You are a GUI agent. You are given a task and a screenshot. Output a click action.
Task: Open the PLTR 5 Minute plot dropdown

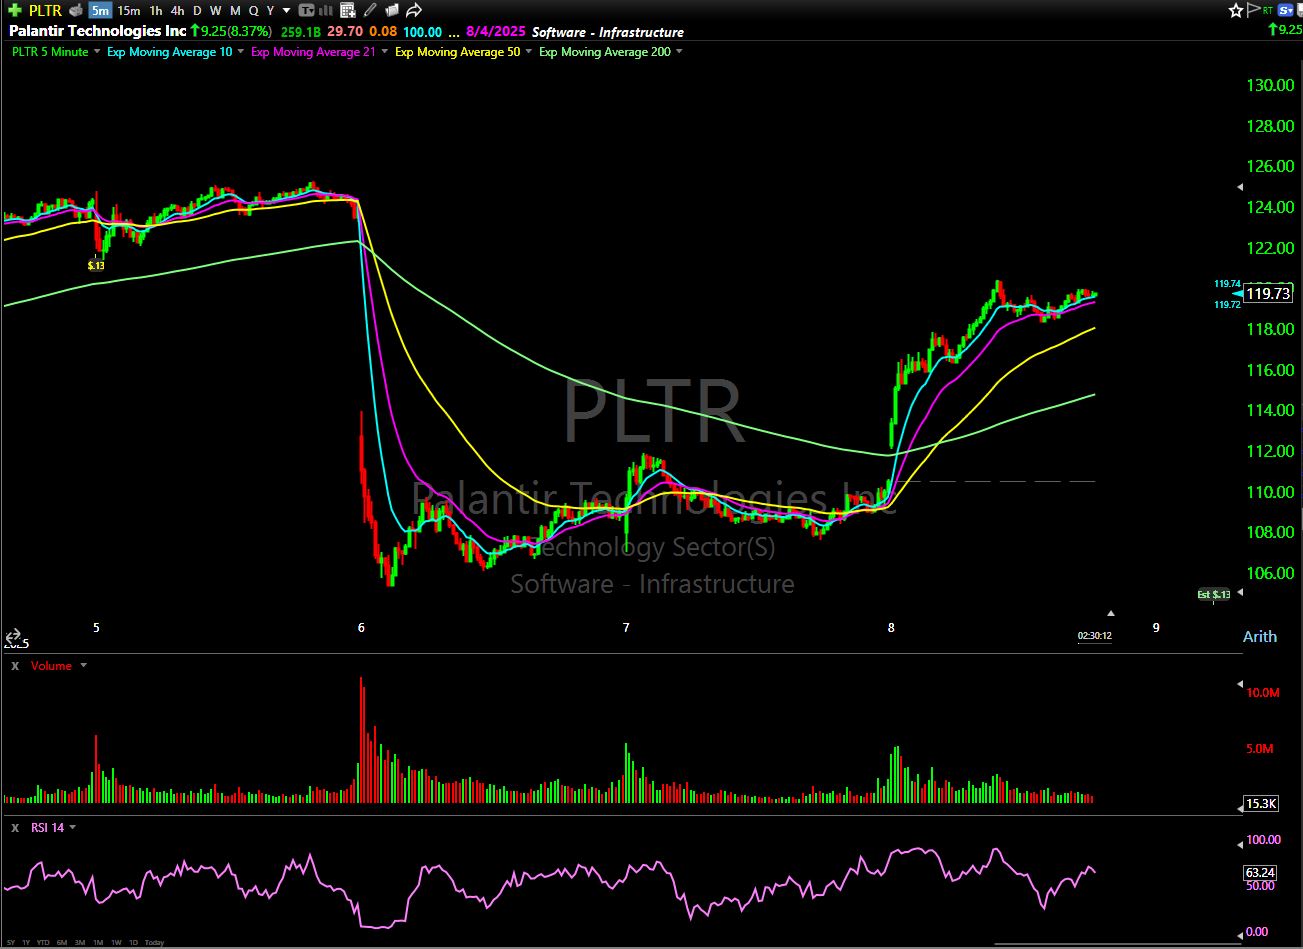pos(97,51)
